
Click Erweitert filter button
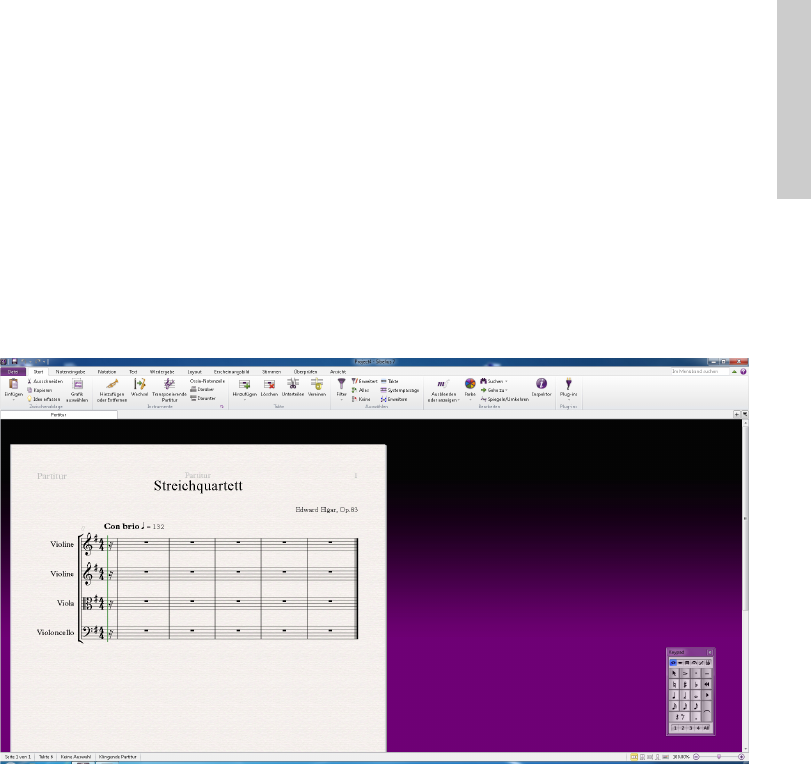365,381
